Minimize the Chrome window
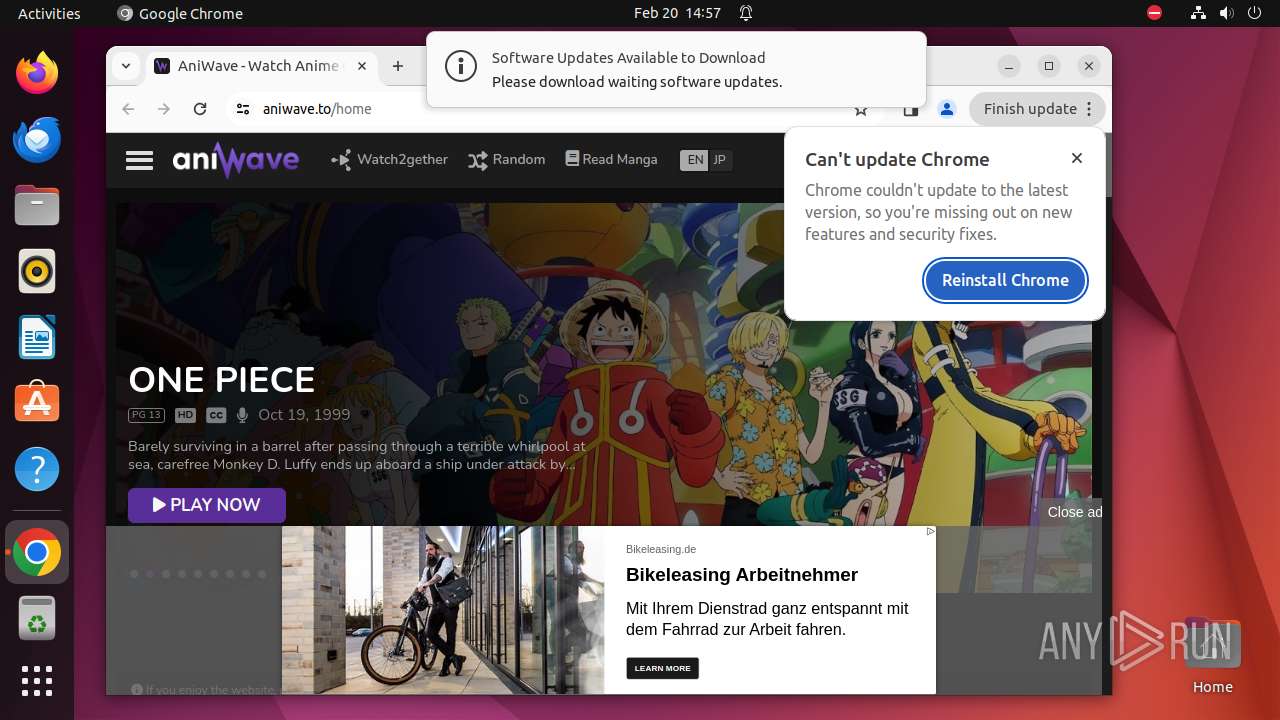This screenshot has width=1280, height=720. [1009, 66]
